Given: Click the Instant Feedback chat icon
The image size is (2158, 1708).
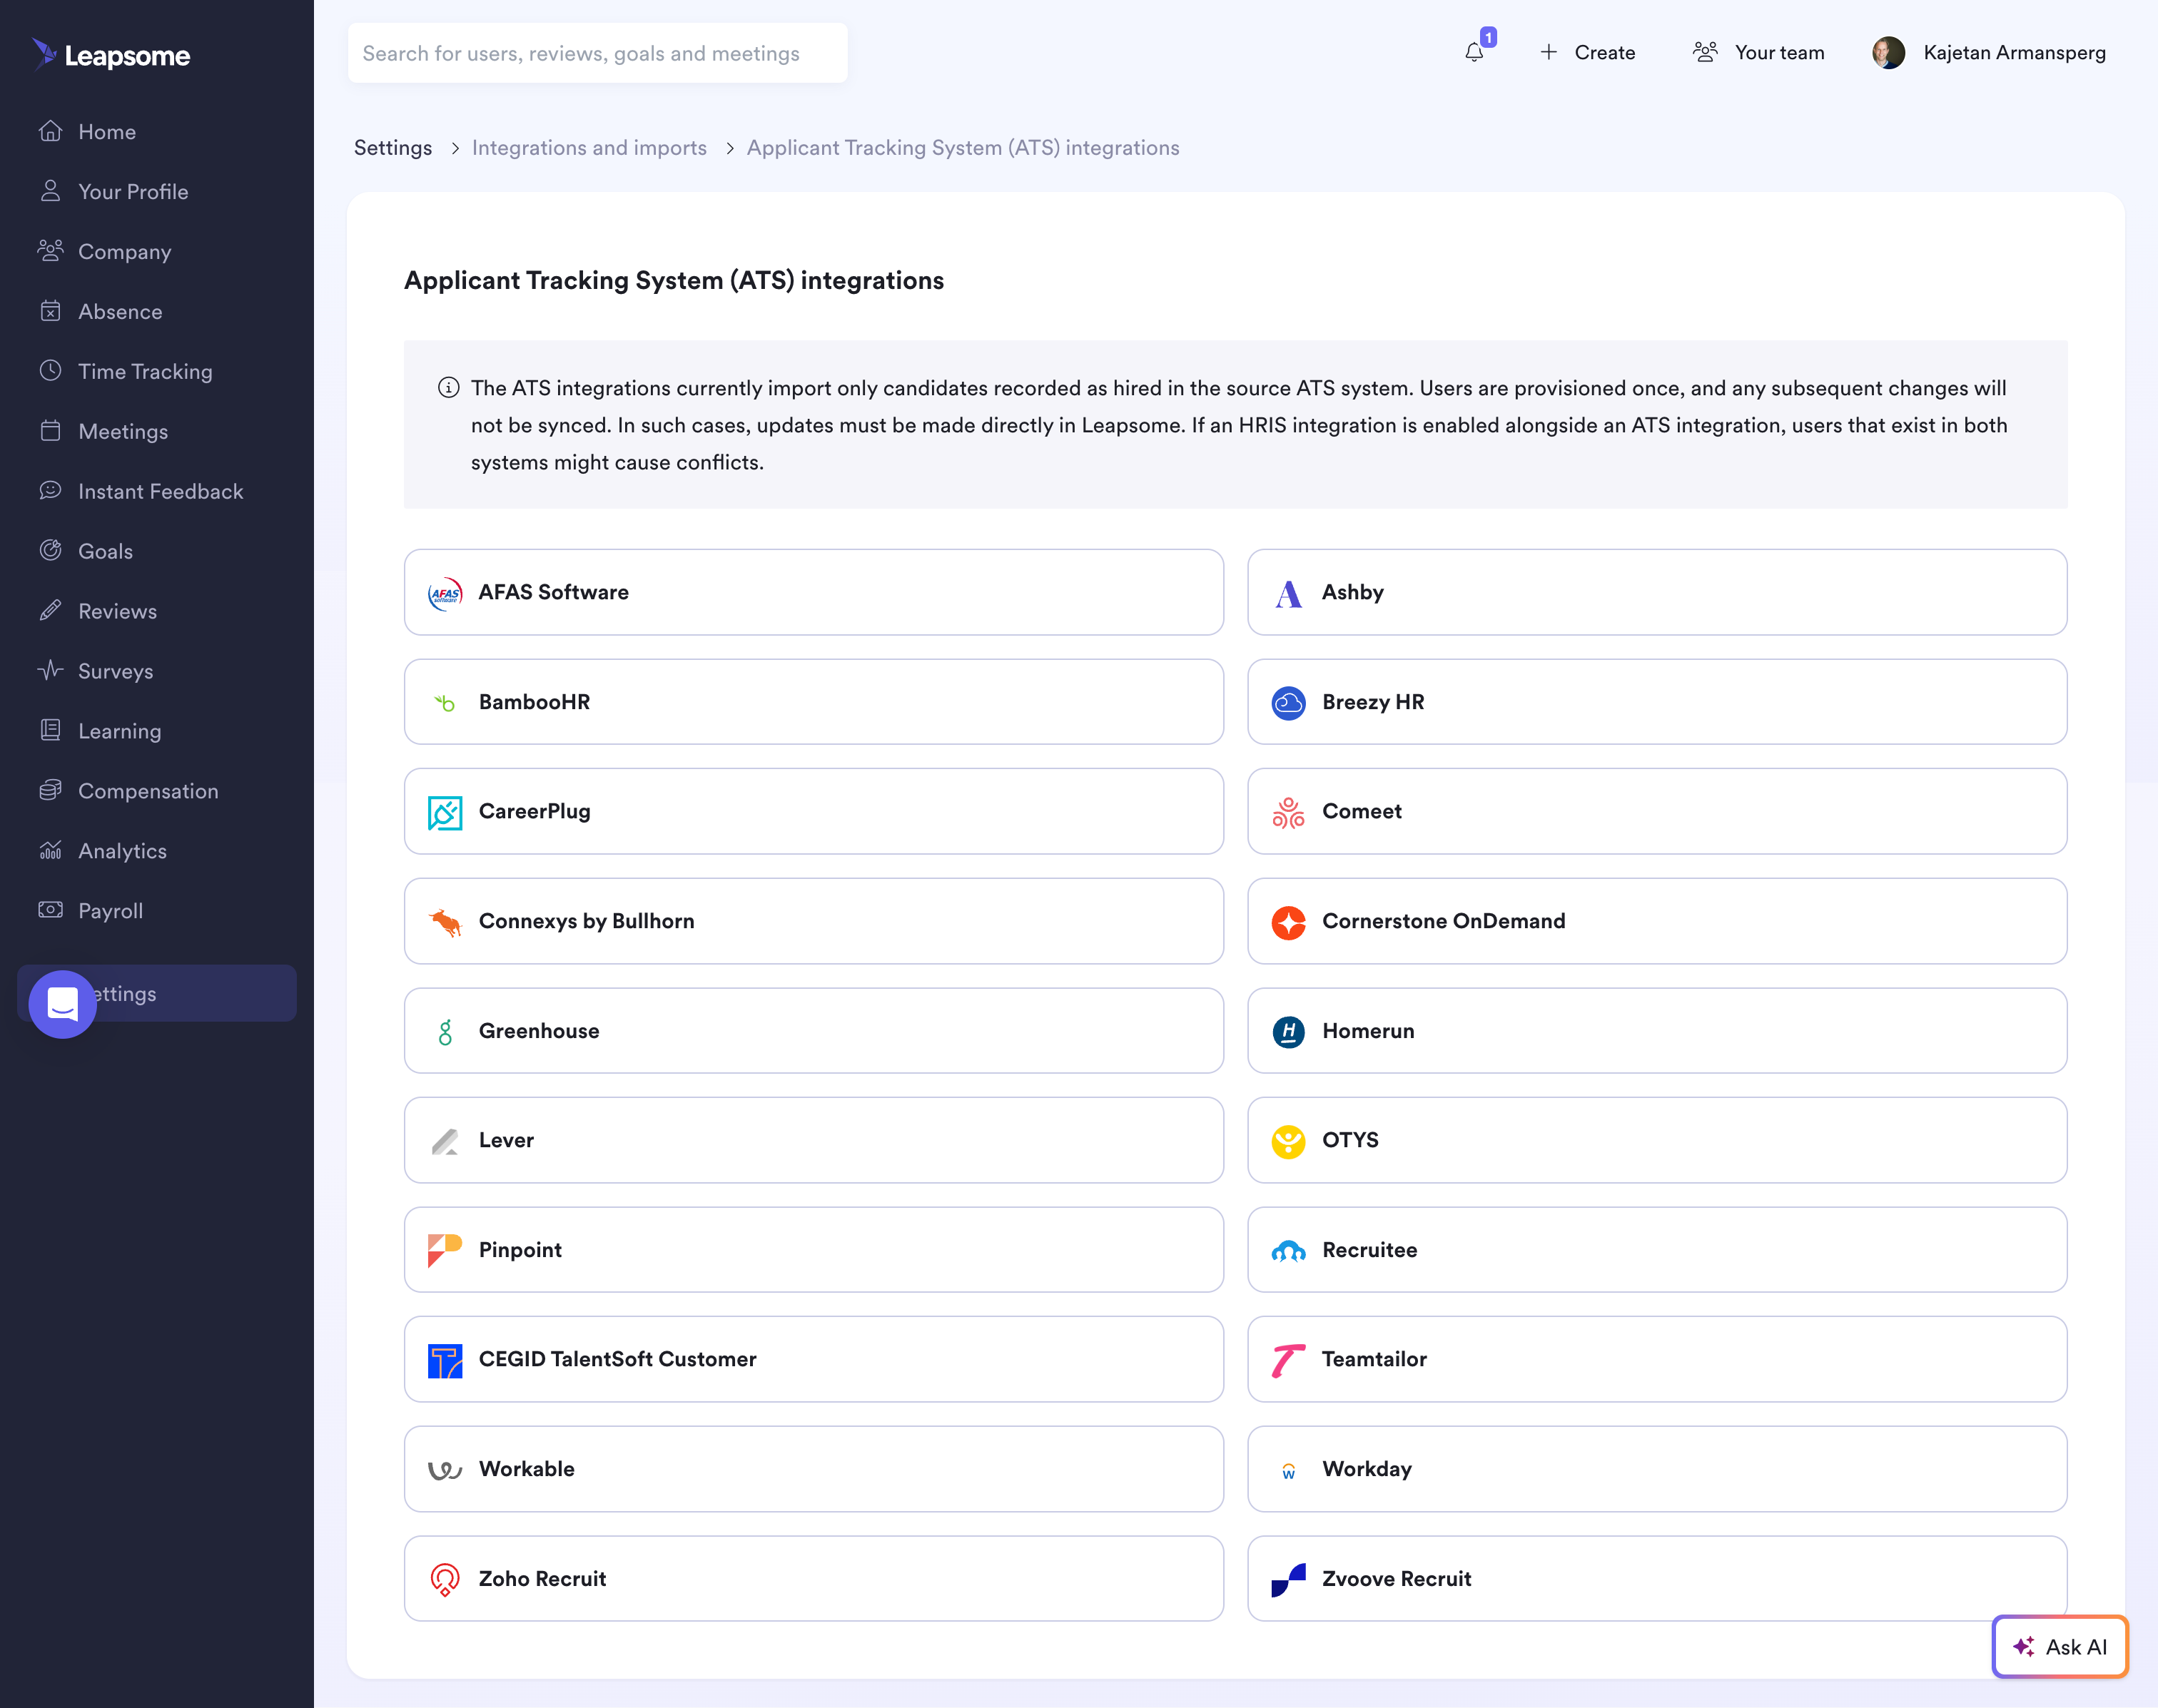Looking at the screenshot, I should [x=50, y=491].
